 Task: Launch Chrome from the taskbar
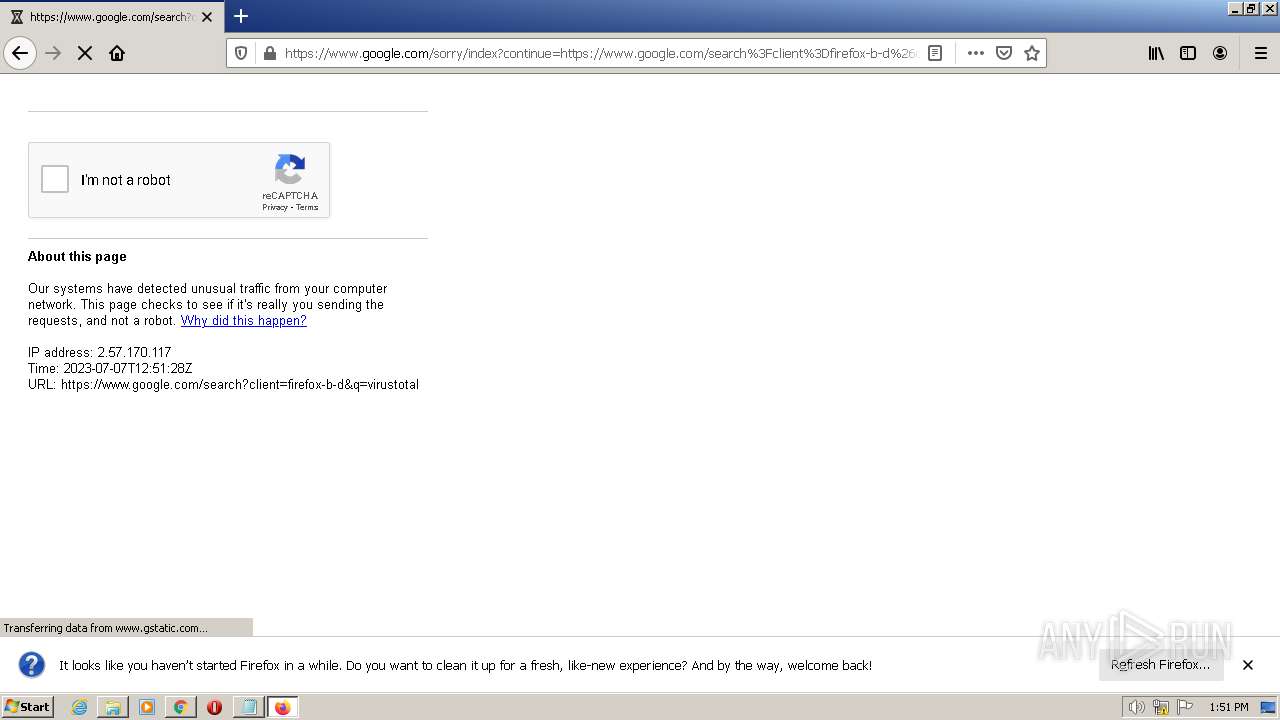(180, 707)
